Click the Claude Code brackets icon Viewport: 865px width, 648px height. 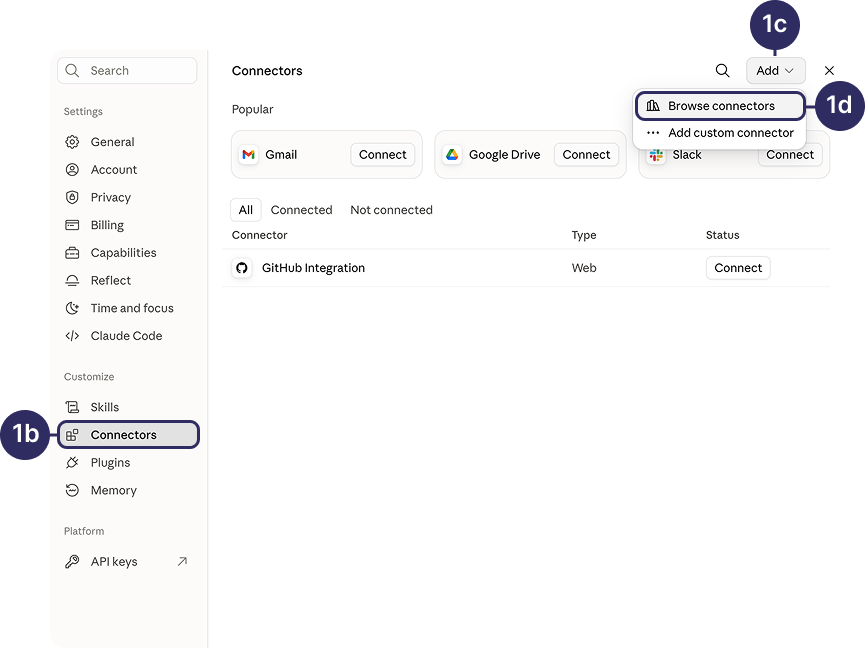72,336
